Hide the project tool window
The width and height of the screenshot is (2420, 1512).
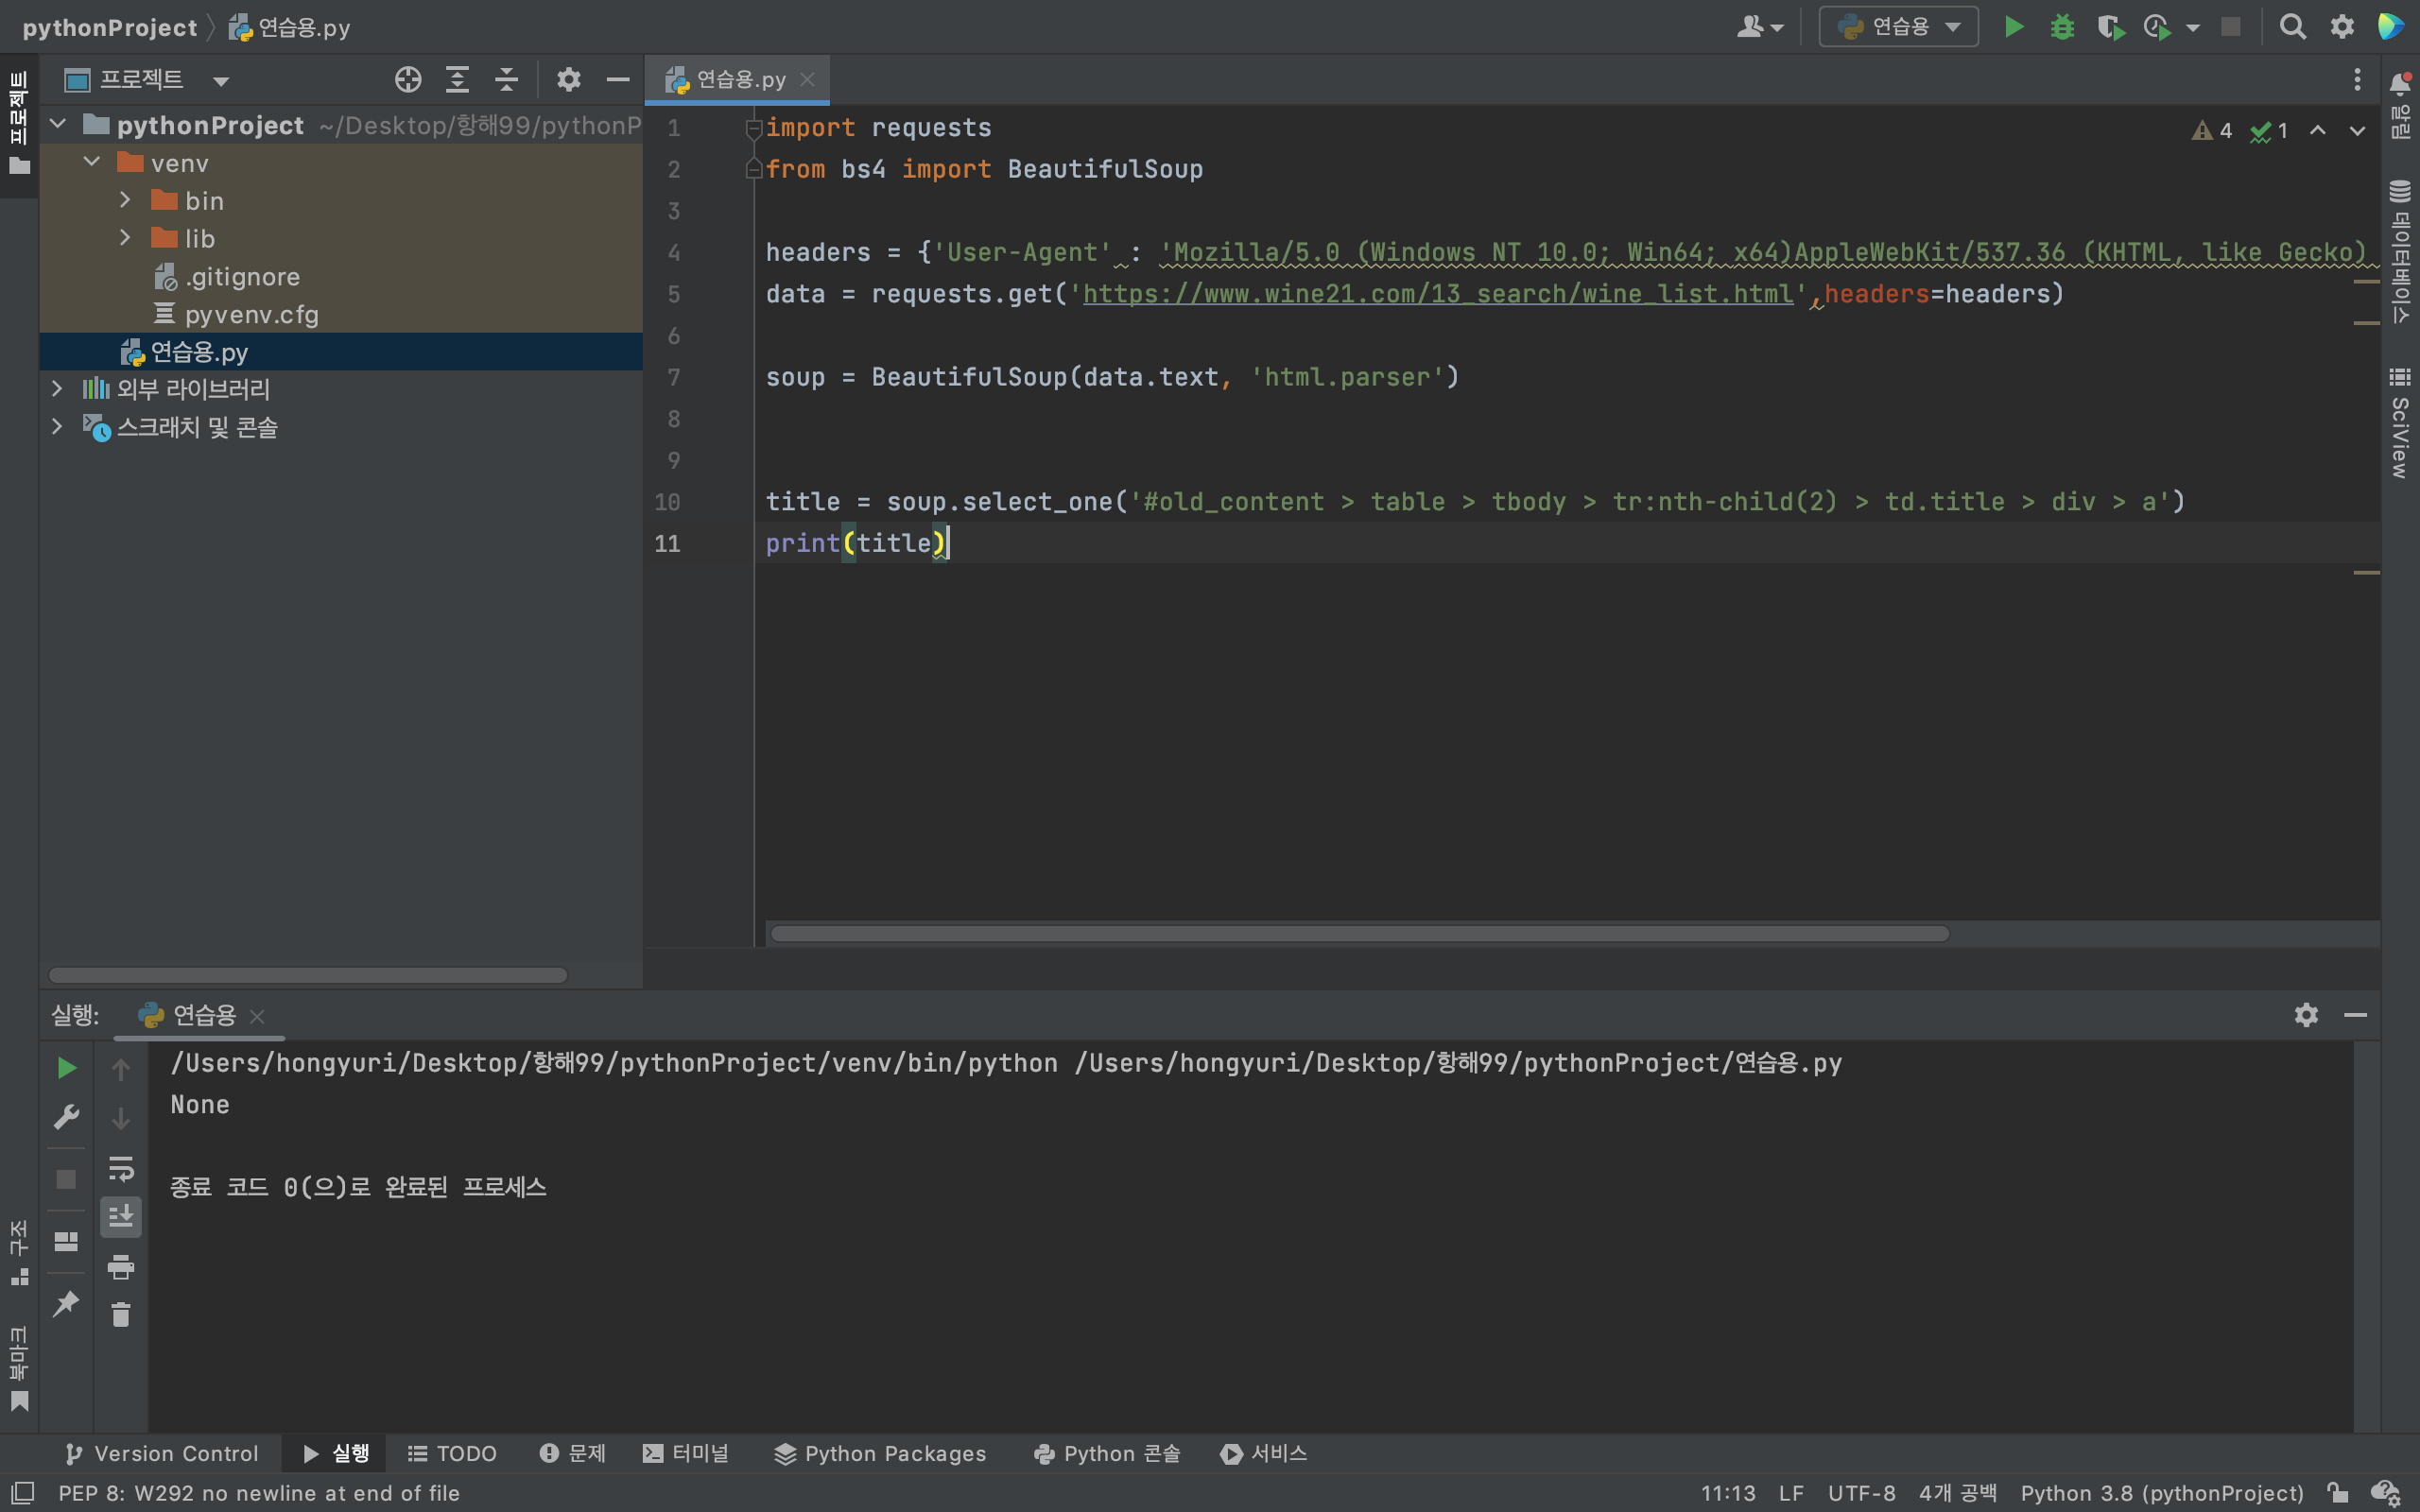(x=618, y=80)
